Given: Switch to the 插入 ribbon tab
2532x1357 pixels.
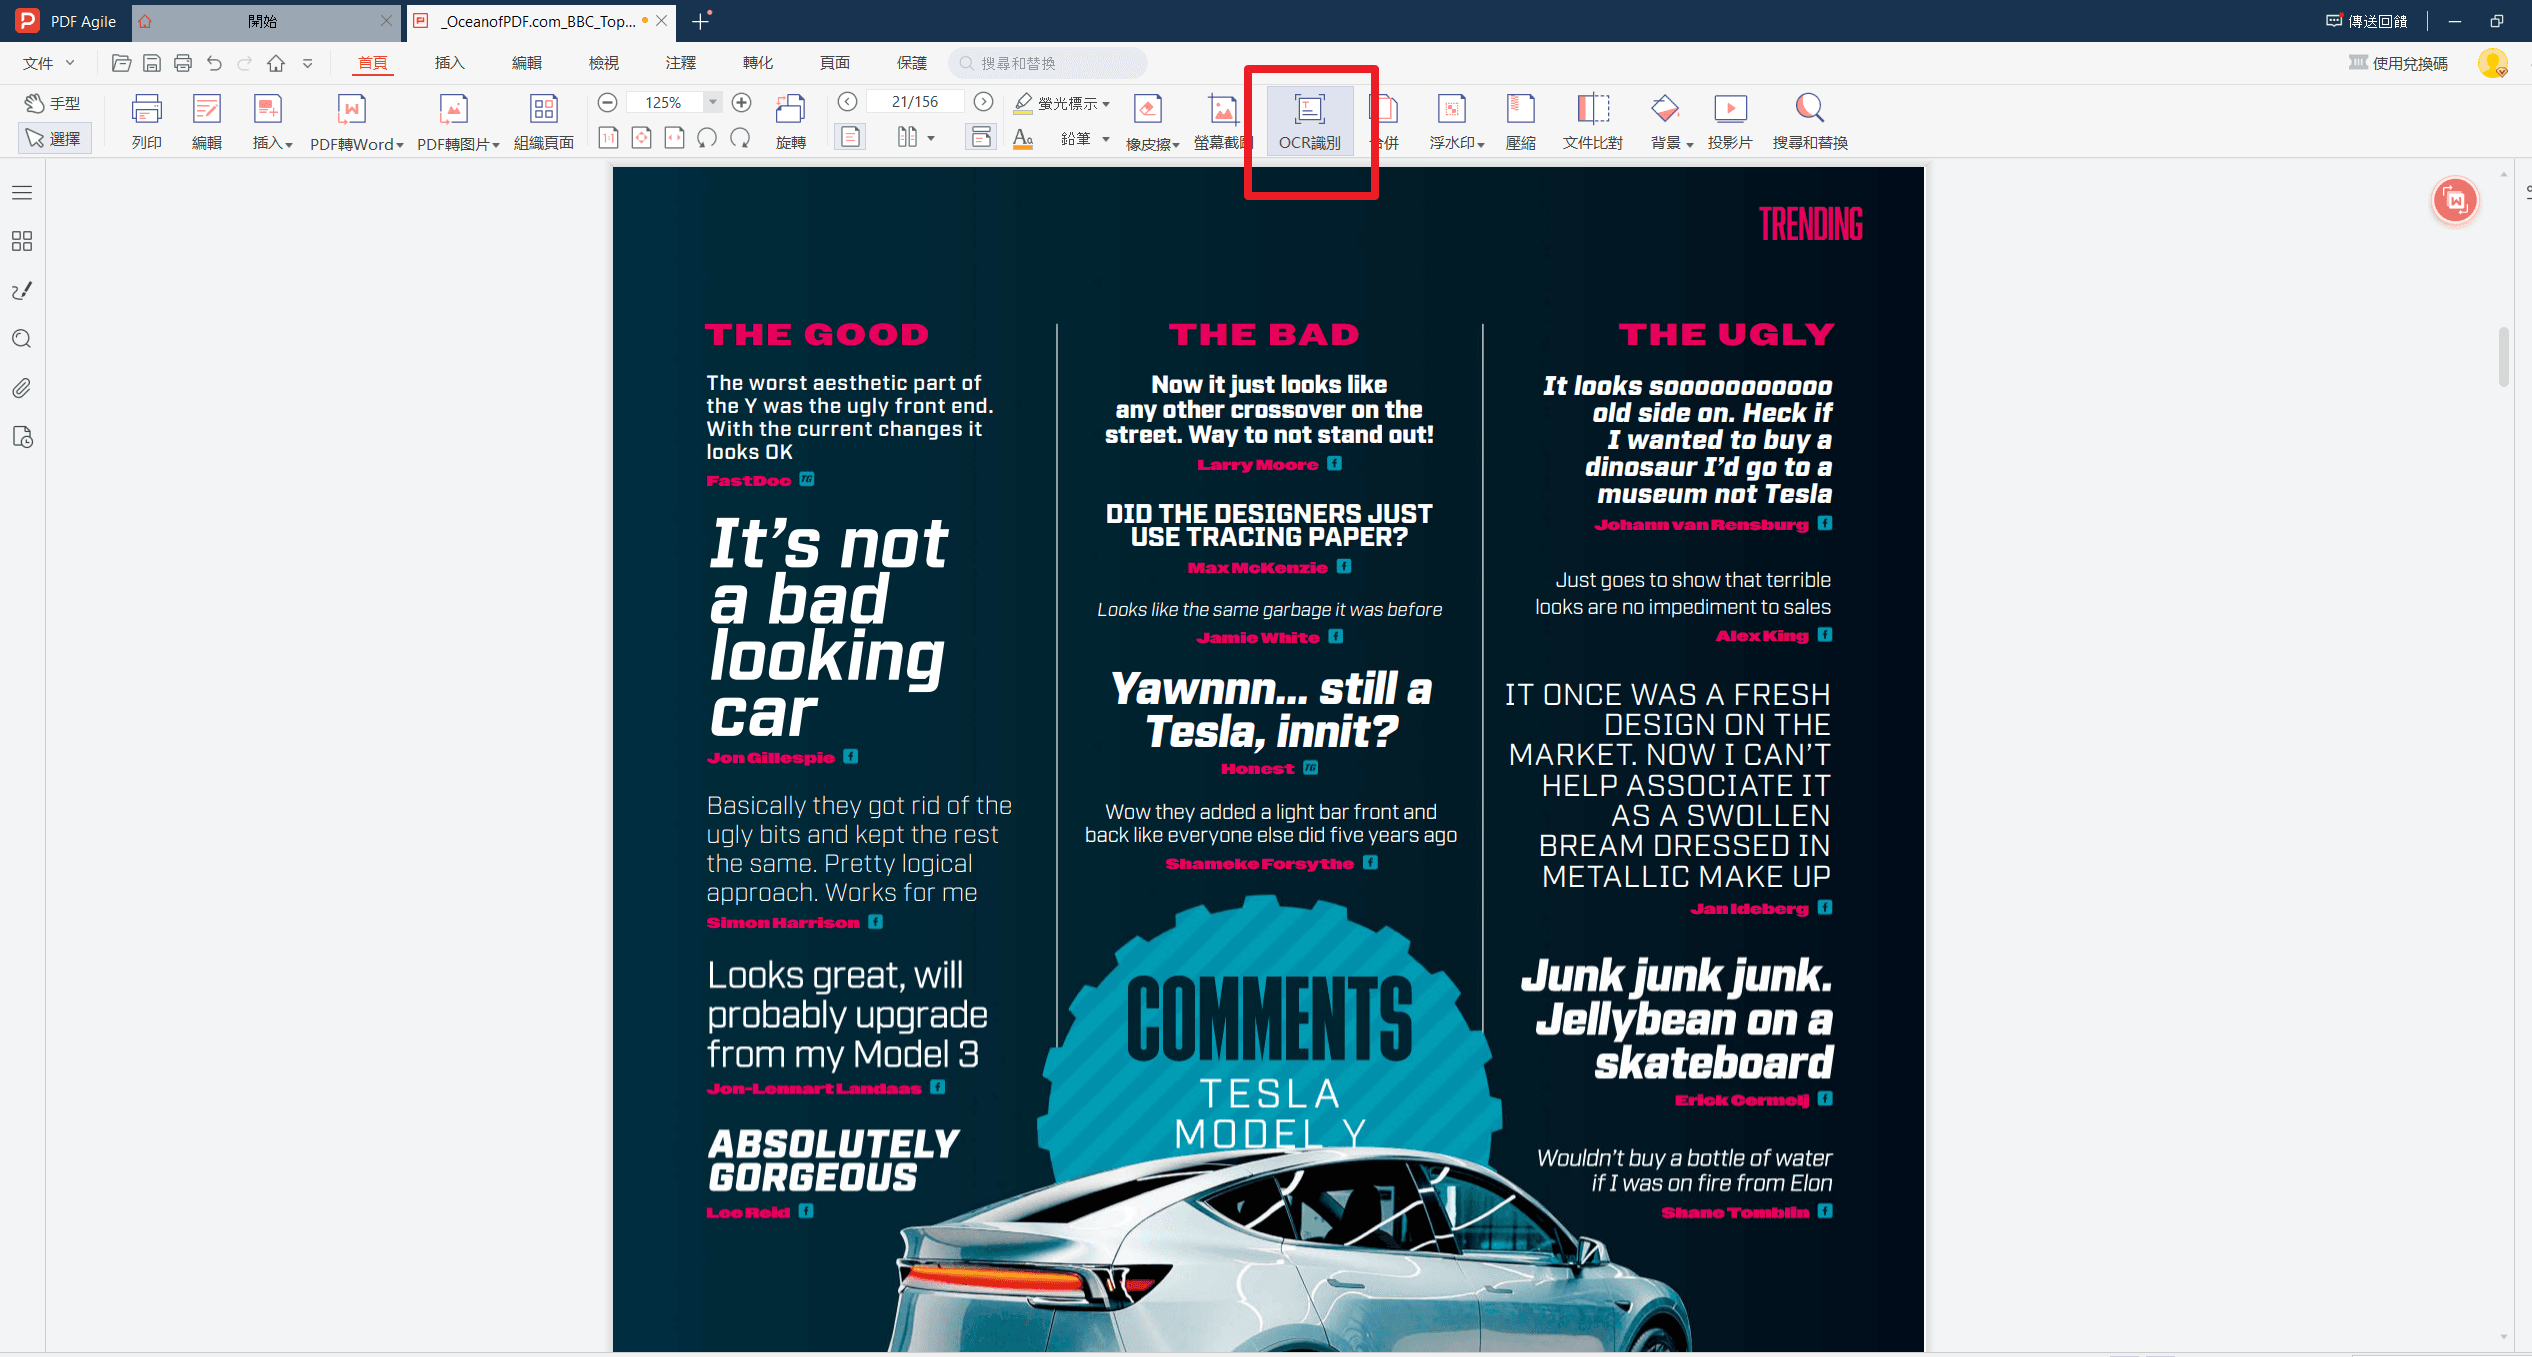Looking at the screenshot, I should [450, 63].
